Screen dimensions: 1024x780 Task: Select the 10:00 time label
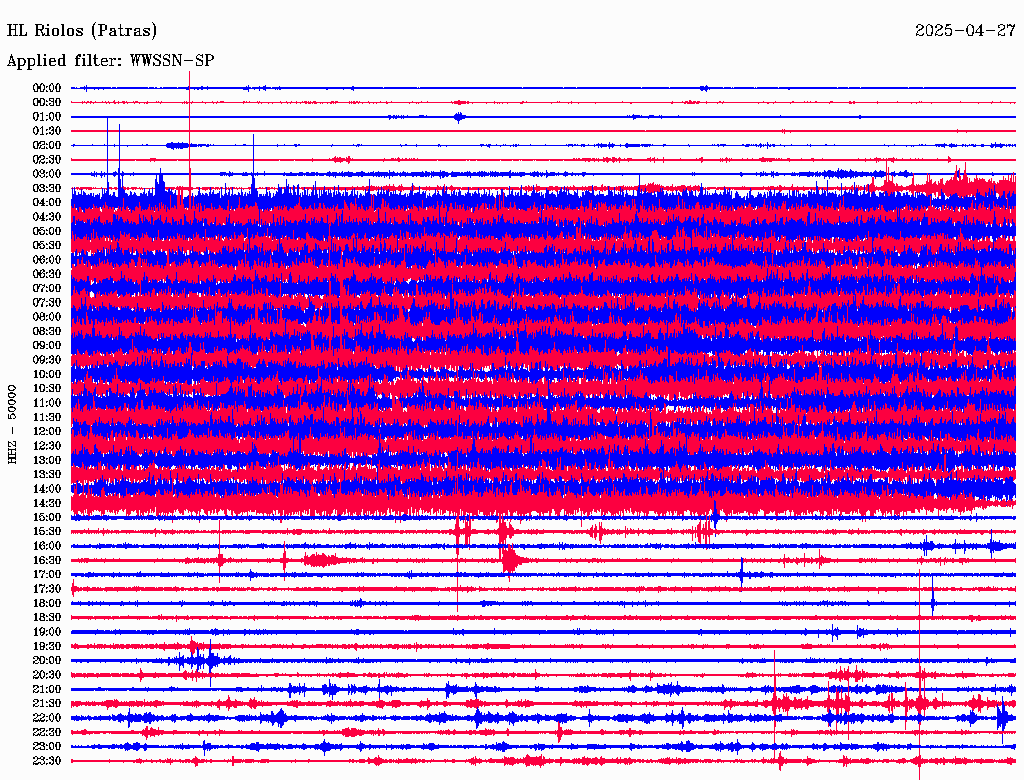click(x=47, y=375)
